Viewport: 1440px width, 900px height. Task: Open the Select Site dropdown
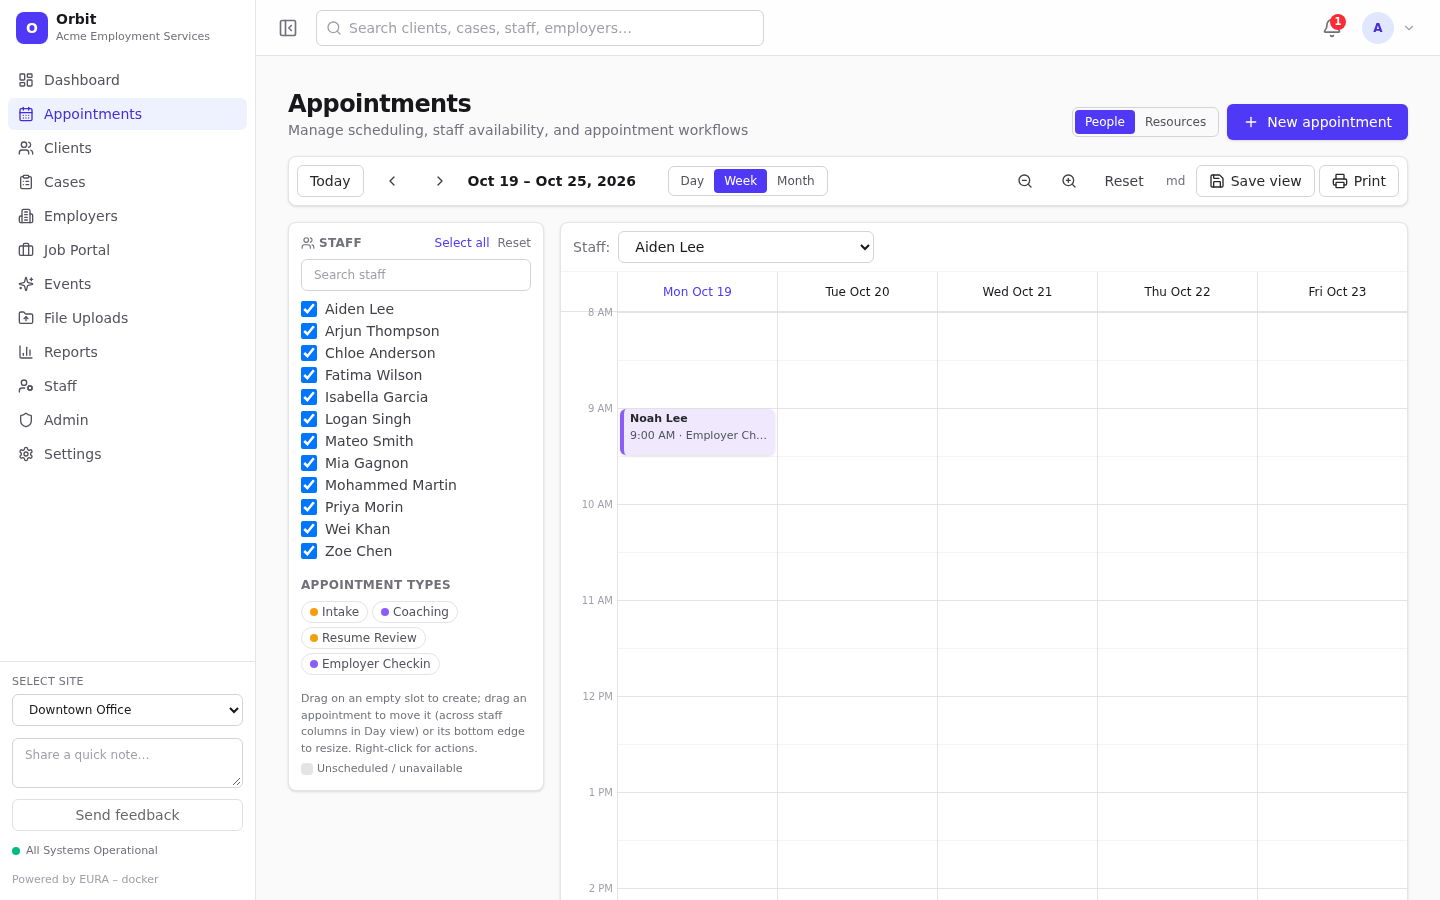(x=127, y=710)
